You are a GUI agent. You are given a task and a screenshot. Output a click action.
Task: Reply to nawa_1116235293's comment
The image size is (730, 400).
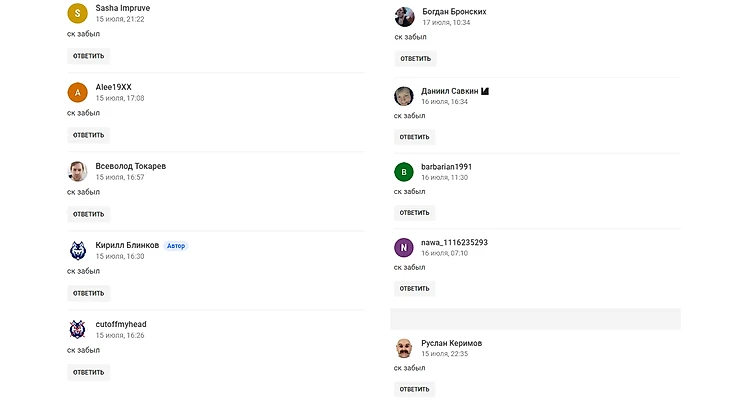coord(414,289)
